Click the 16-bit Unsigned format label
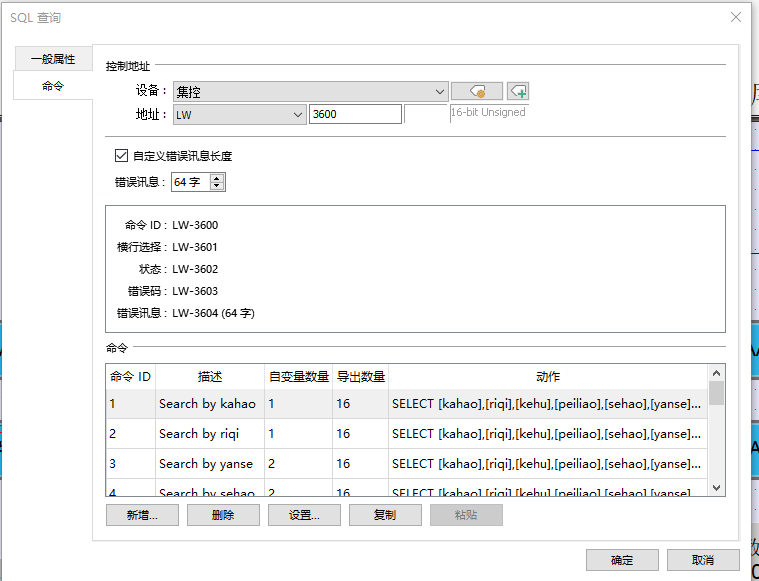Viewport: 759px width, 581px height. pos(488,112)
